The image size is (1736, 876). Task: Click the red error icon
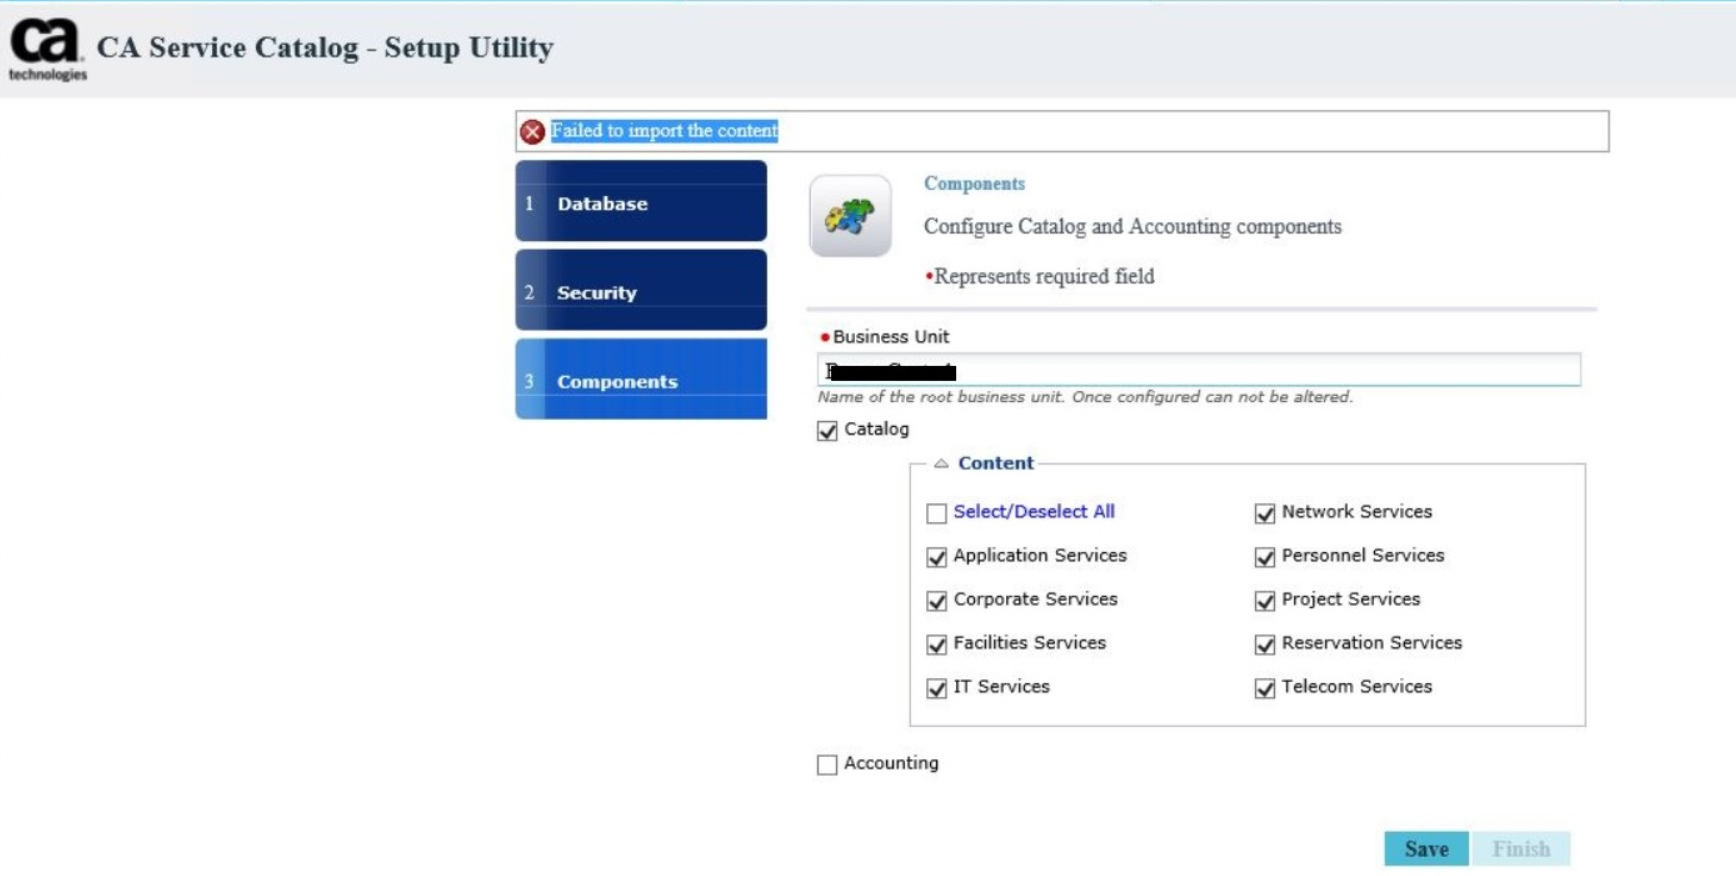tap(532, 131)
